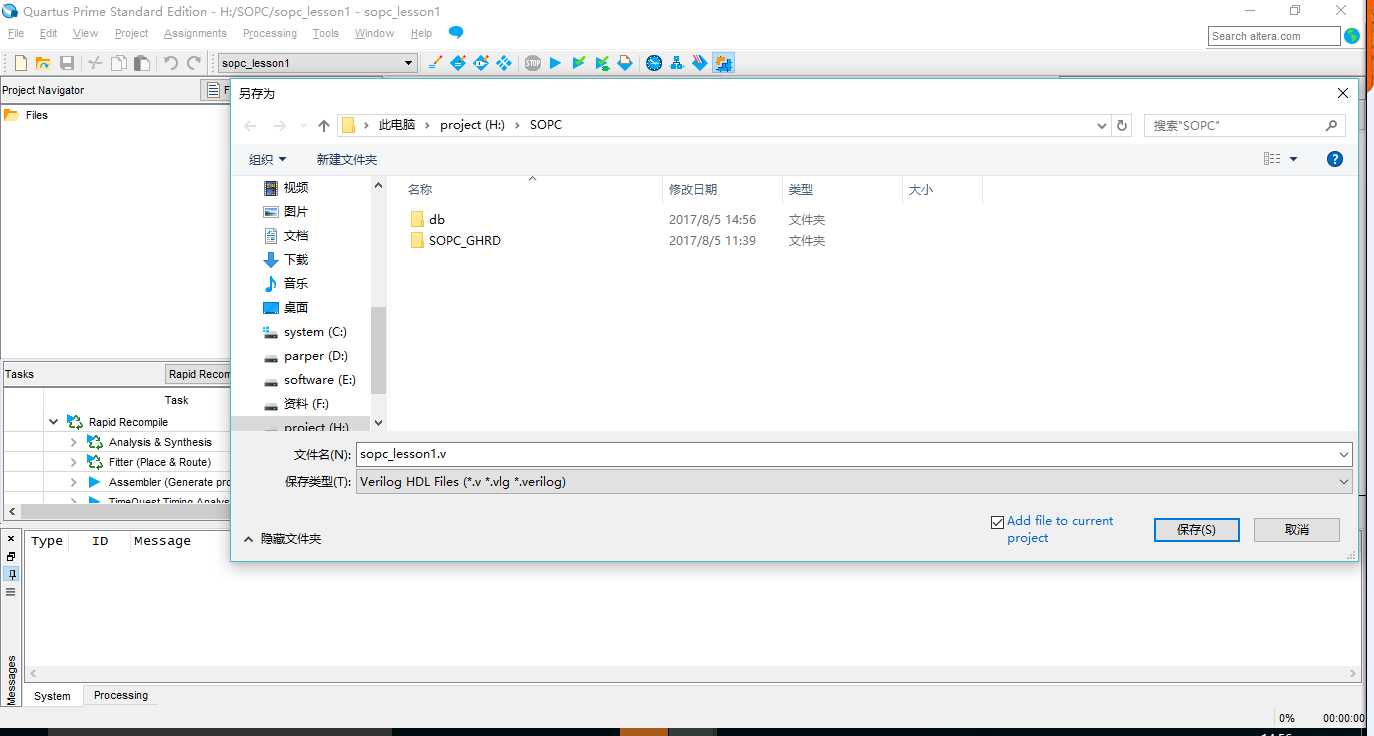Launch Qsys system builder toolbar icon

coord(724,63)
